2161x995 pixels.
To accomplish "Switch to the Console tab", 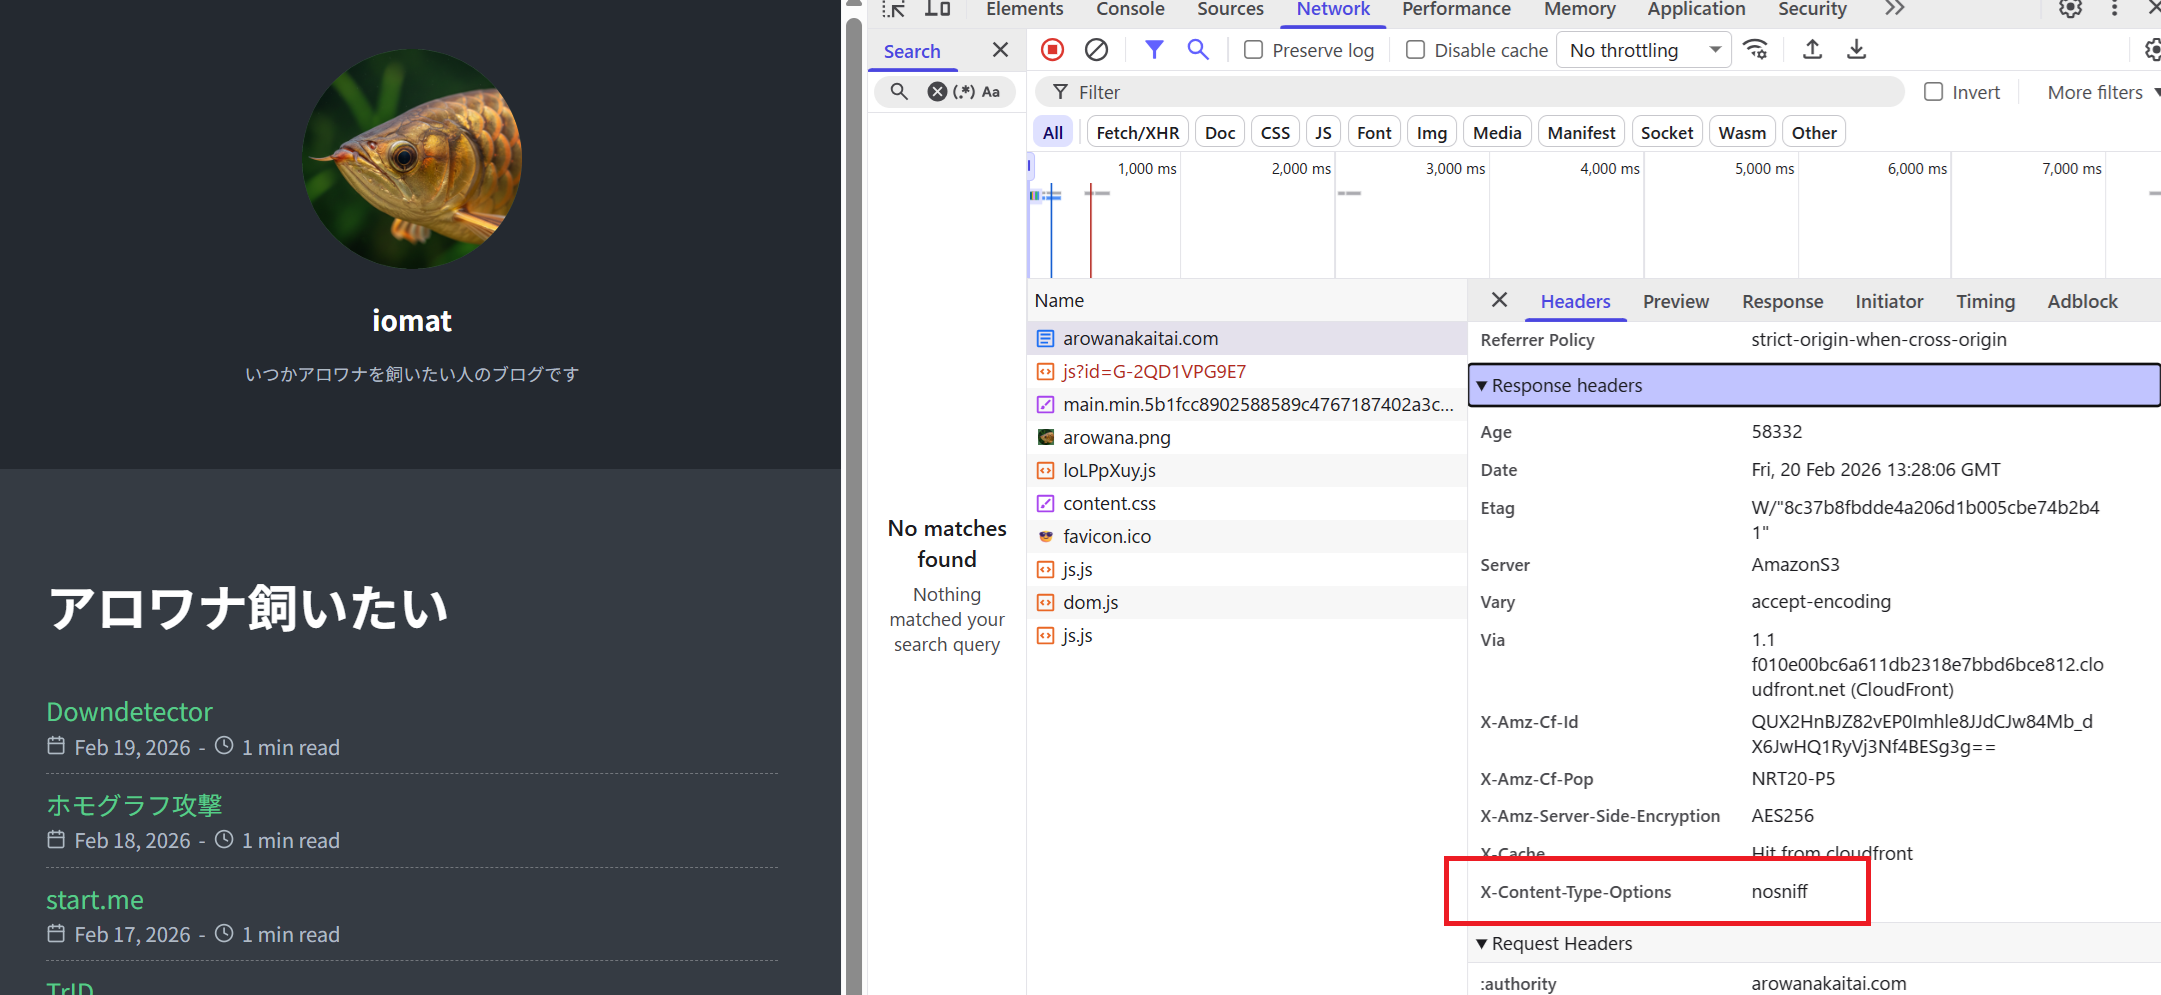I will point(1130,10).
